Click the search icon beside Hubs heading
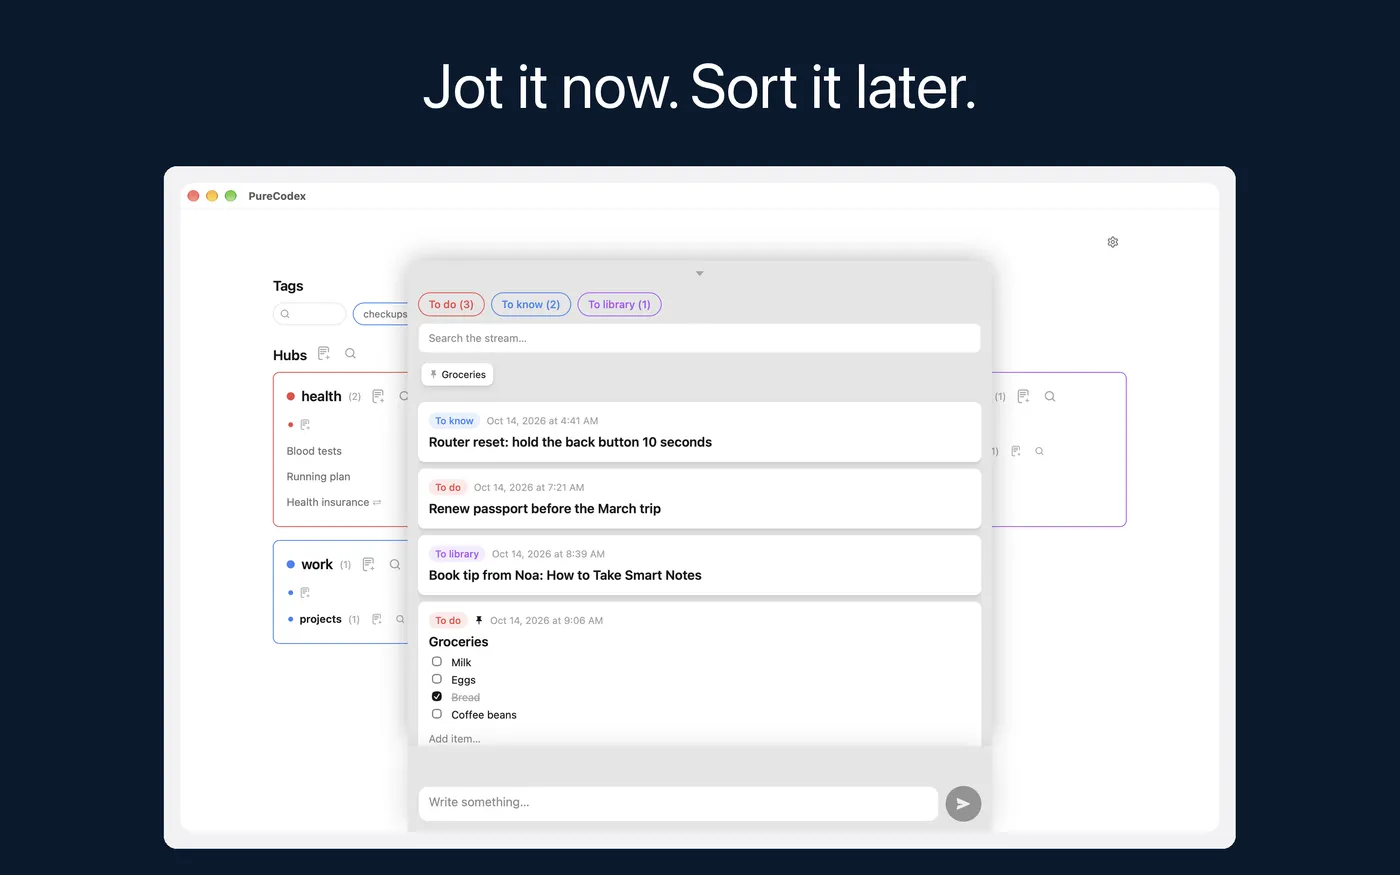Image resolution: width=1400 pixels, height=875 pixels. point(350,353)
